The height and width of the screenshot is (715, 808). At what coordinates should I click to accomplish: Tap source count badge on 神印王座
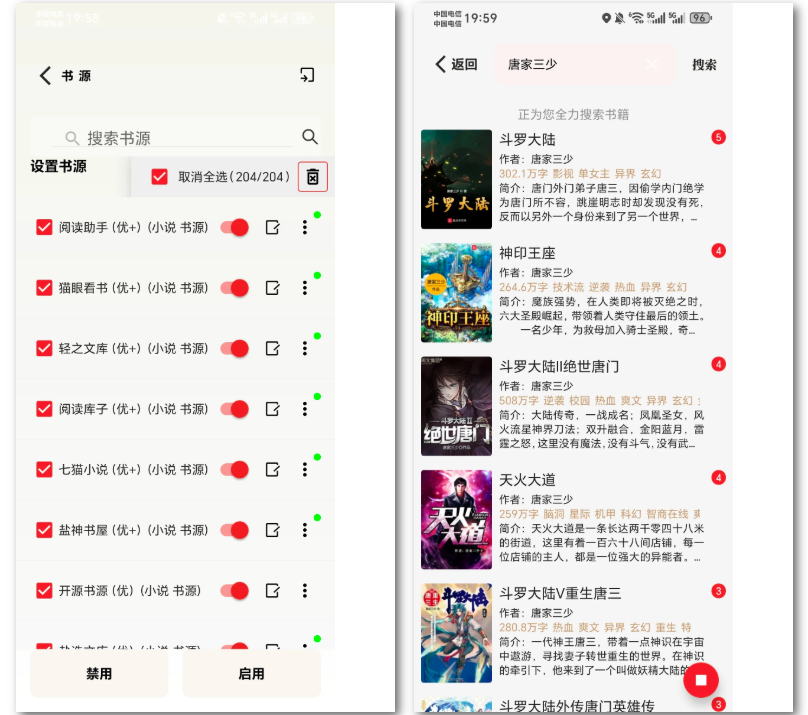click(718, 251)
